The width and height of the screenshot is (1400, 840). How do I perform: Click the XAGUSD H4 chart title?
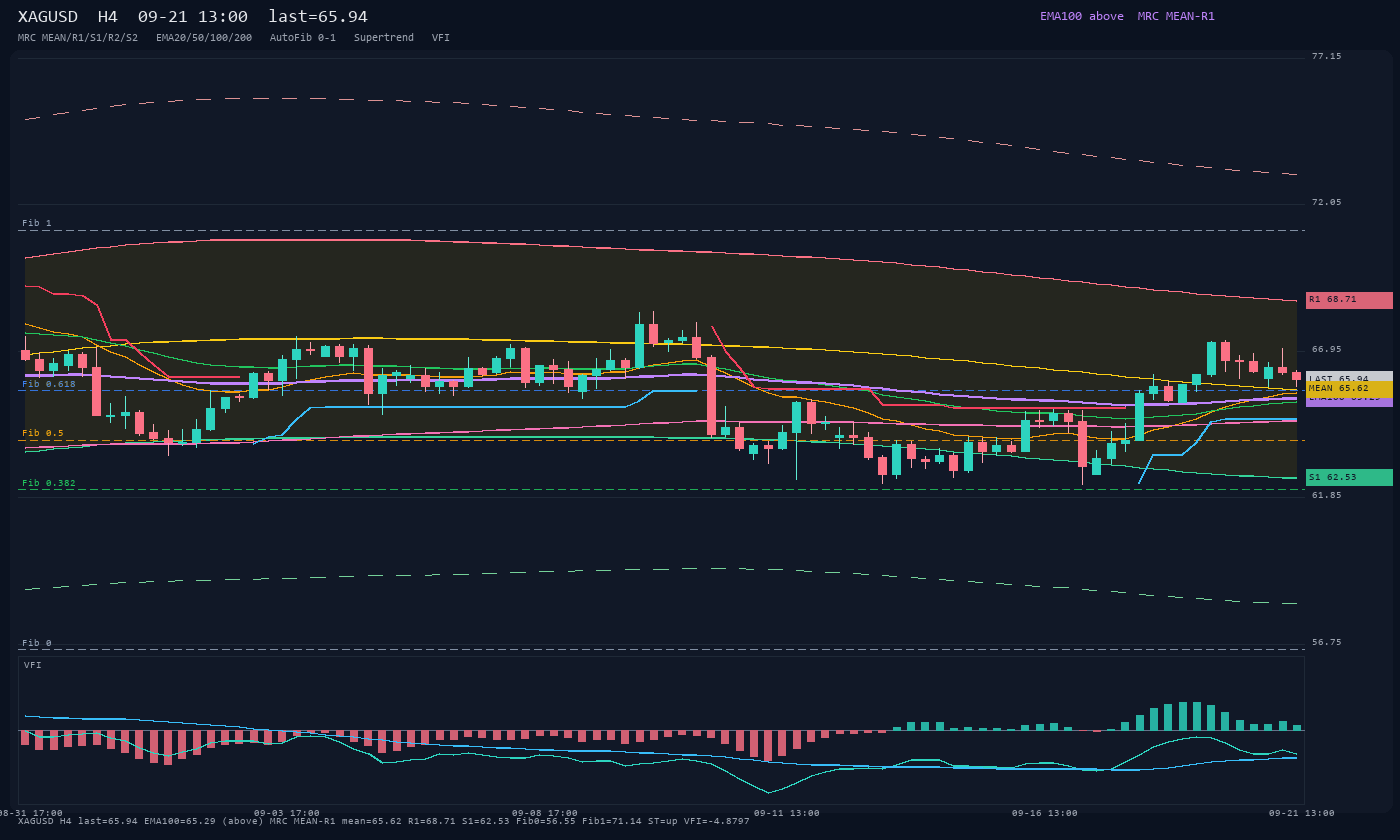click(193, 17)
